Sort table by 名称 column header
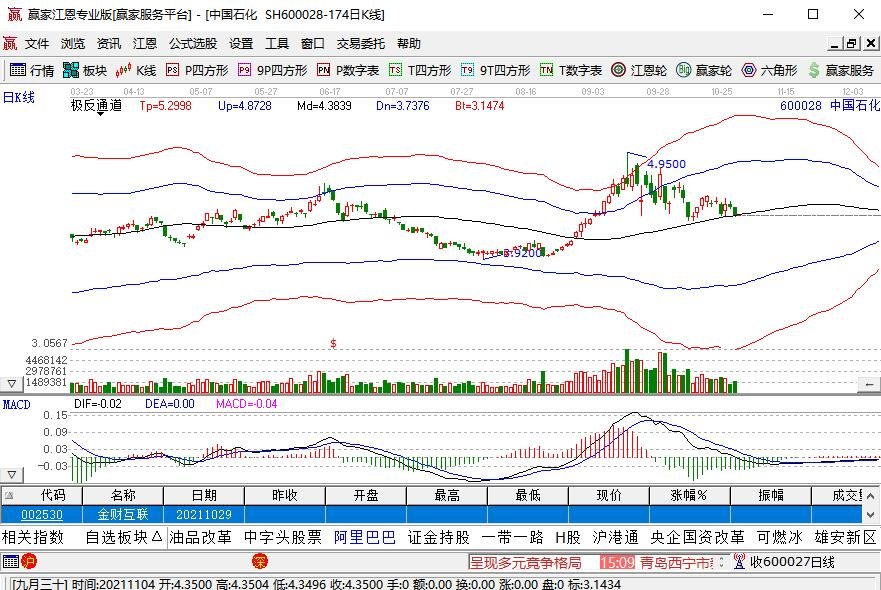This screenshot has width=881, height=590. (x=123, y=496)
